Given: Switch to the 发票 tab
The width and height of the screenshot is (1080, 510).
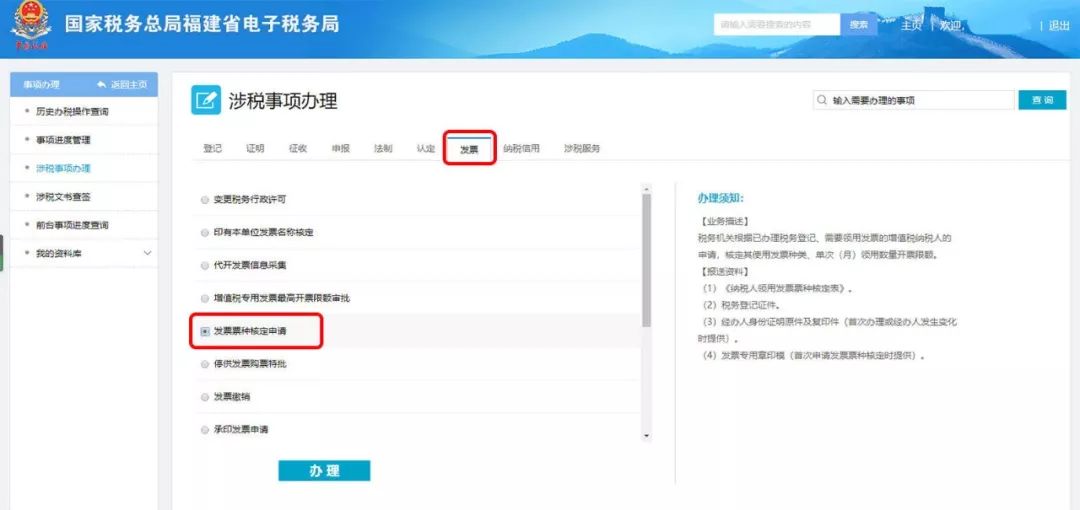Looking at the screenshot, I should point(469,149).
